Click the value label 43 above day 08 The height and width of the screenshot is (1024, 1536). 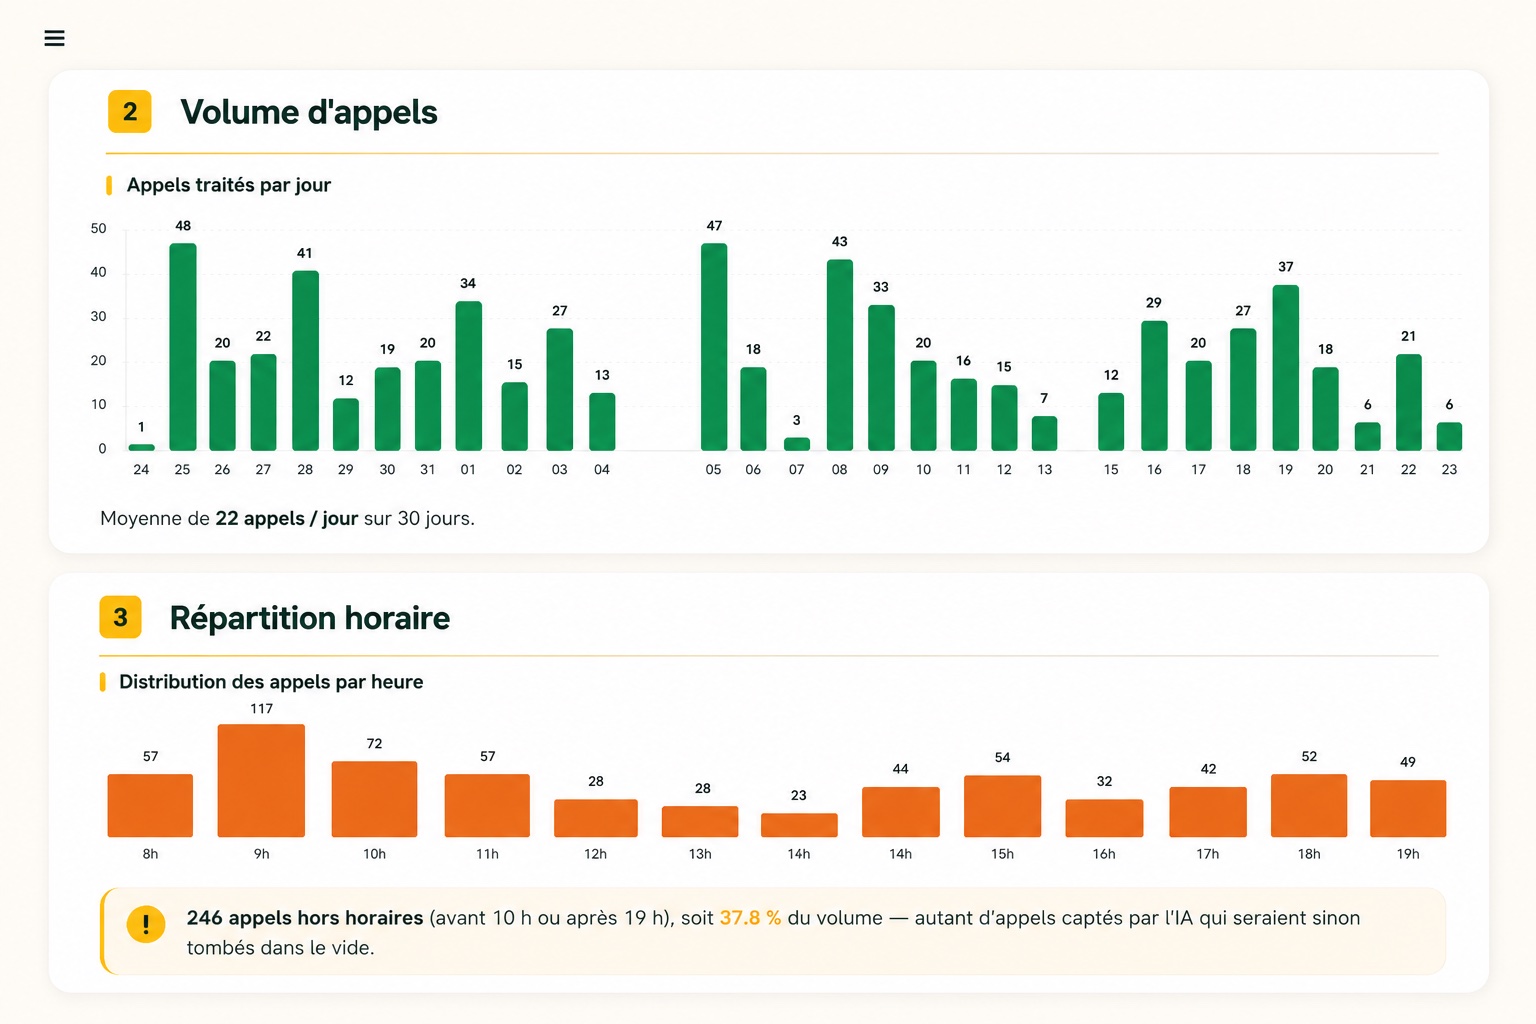click(x=840, y=242)
